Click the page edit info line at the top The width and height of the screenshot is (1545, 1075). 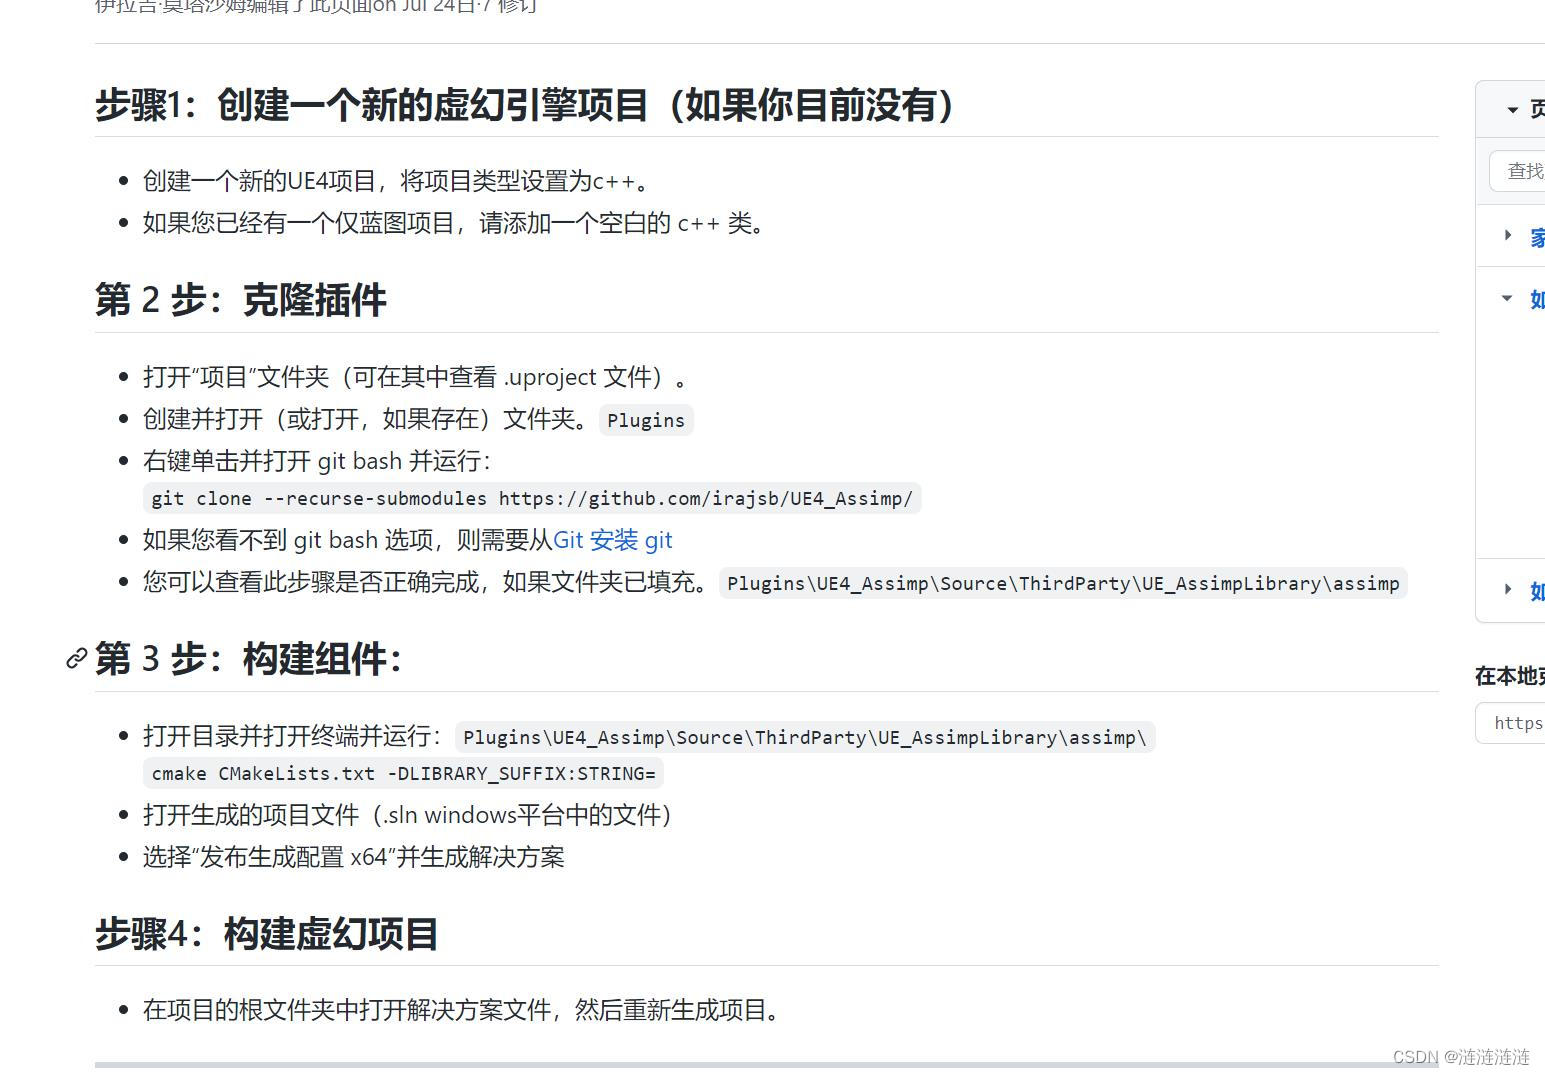coord(316,6)
